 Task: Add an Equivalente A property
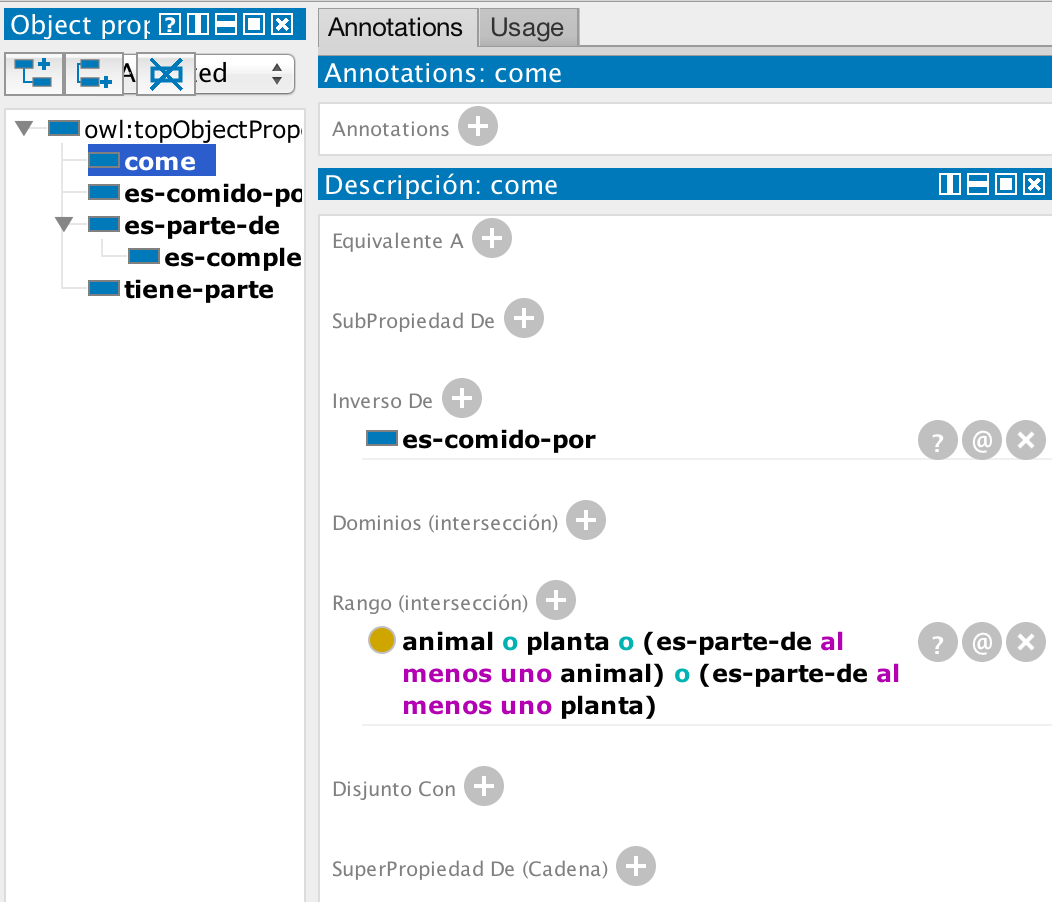pyautogui.click(x=492, y=238)
